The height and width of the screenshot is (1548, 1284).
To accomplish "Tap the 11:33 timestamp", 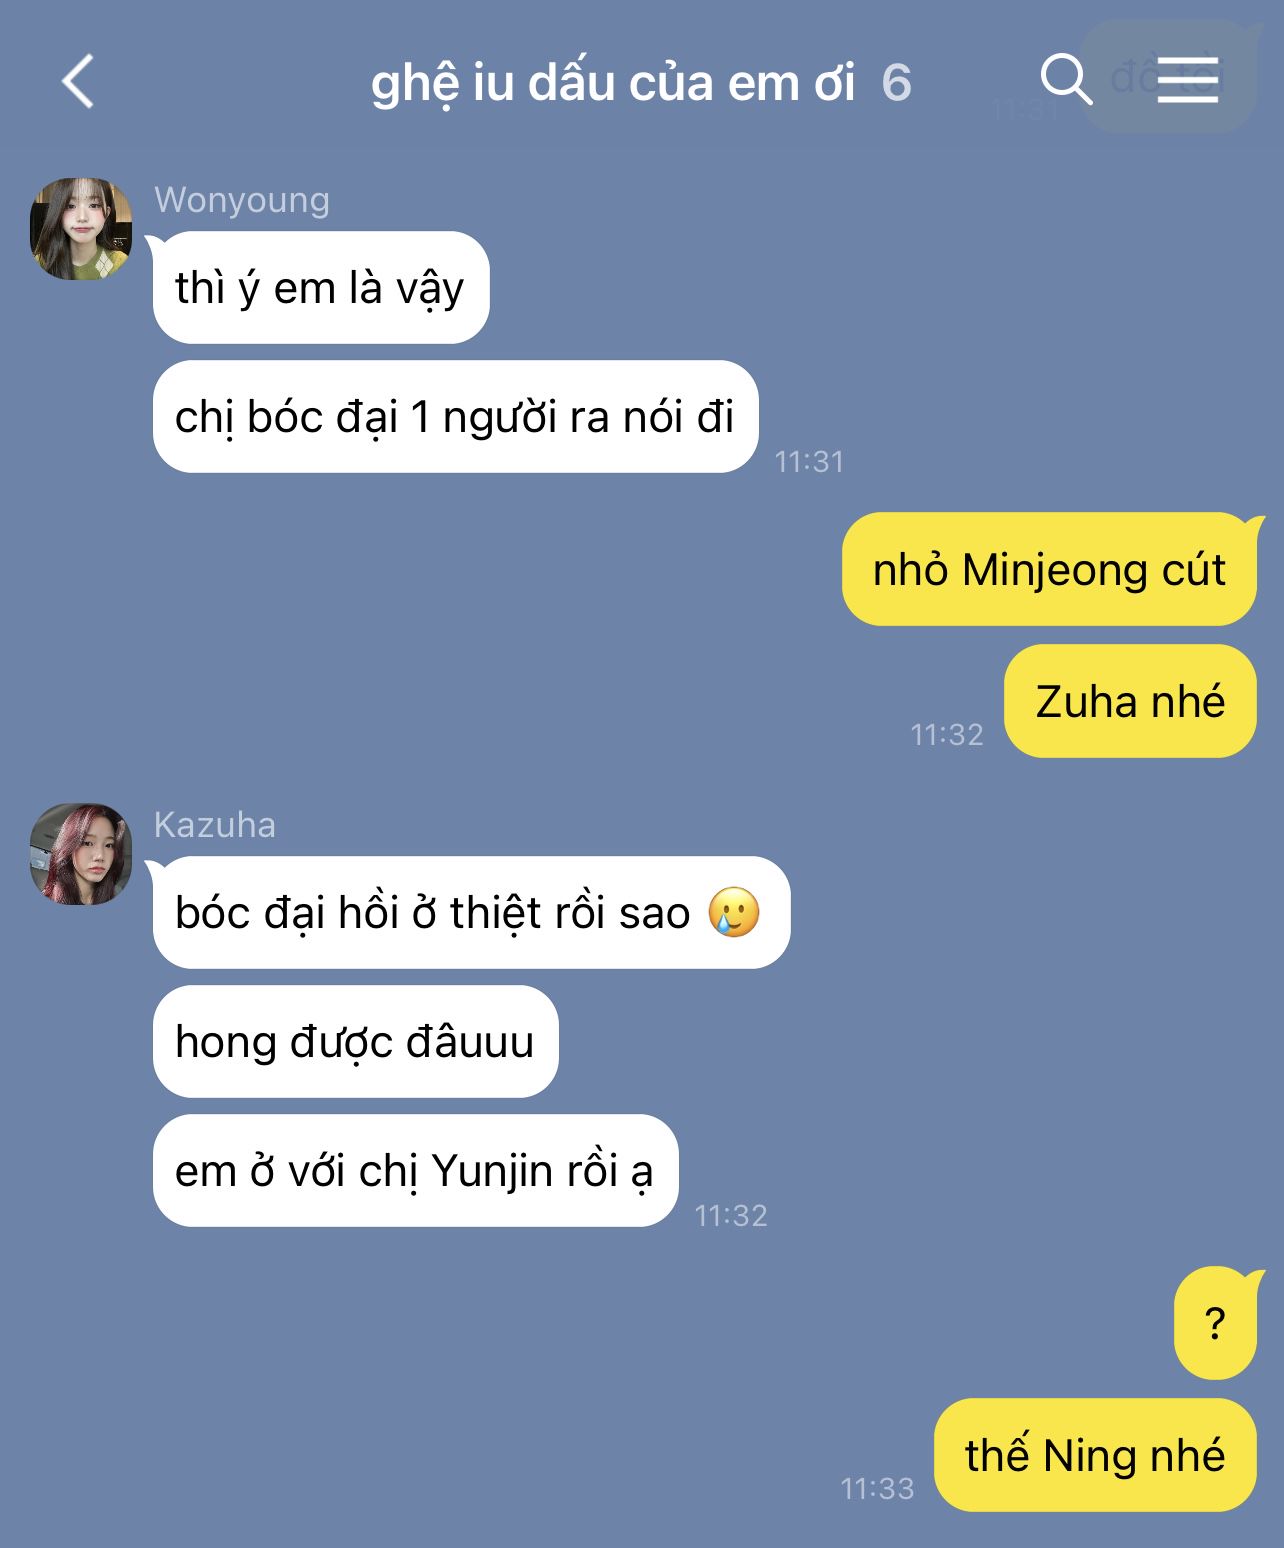I will point(878,1489).
